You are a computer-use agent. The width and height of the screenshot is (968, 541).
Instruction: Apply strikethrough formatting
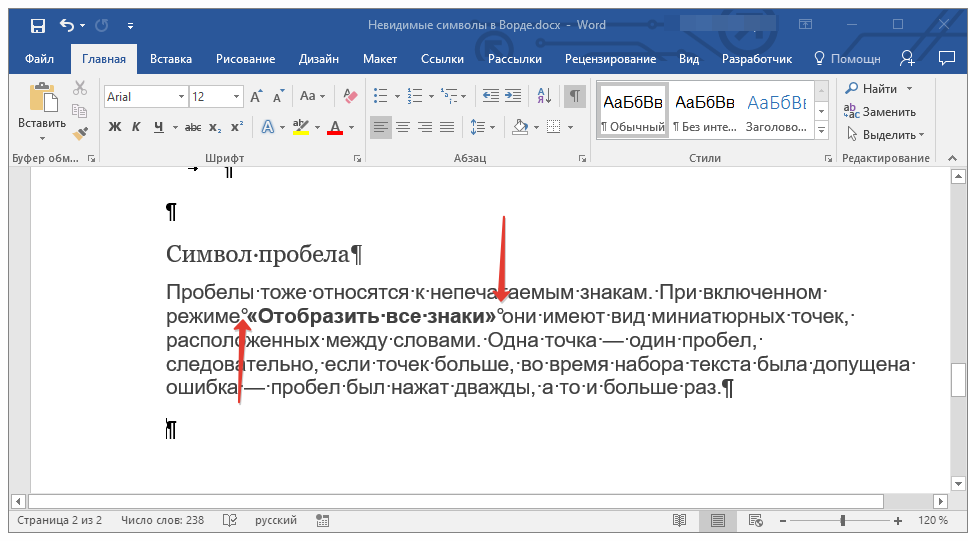point(192,127)
